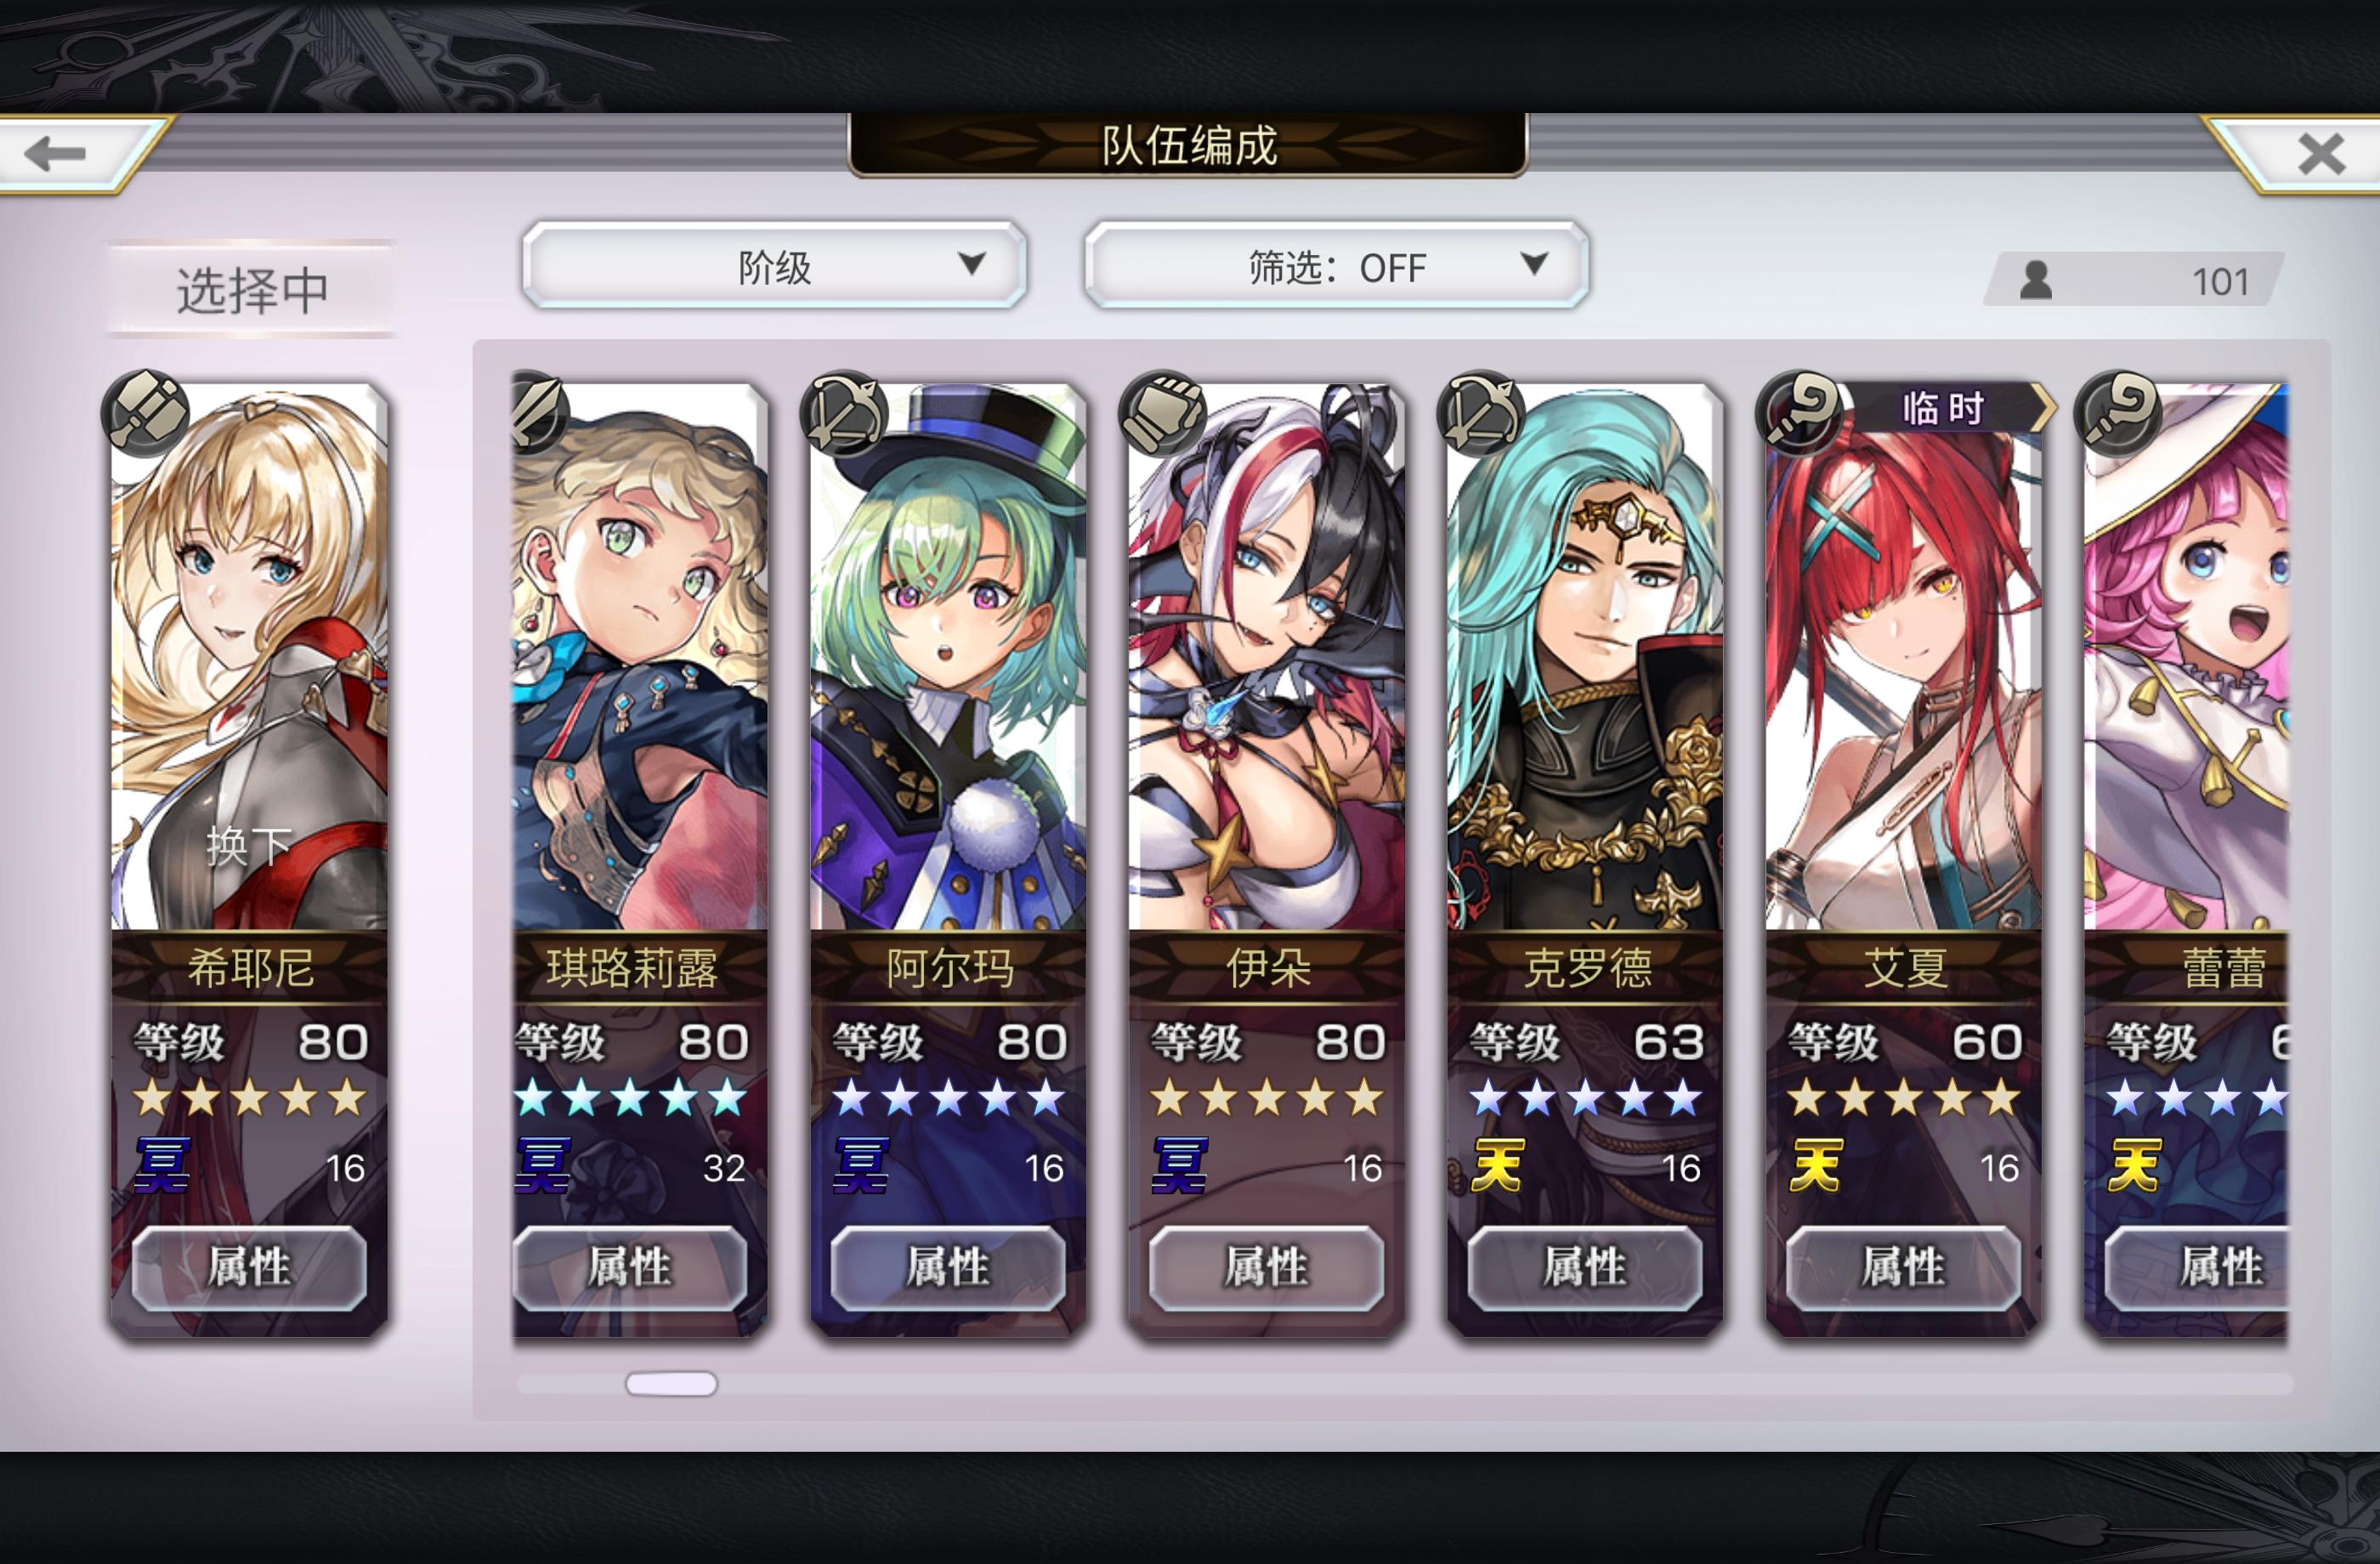This screenshot has width=2380, height=1564.
Task: Show 属性 for 艾夏
Action: tap(1903, 1267)
